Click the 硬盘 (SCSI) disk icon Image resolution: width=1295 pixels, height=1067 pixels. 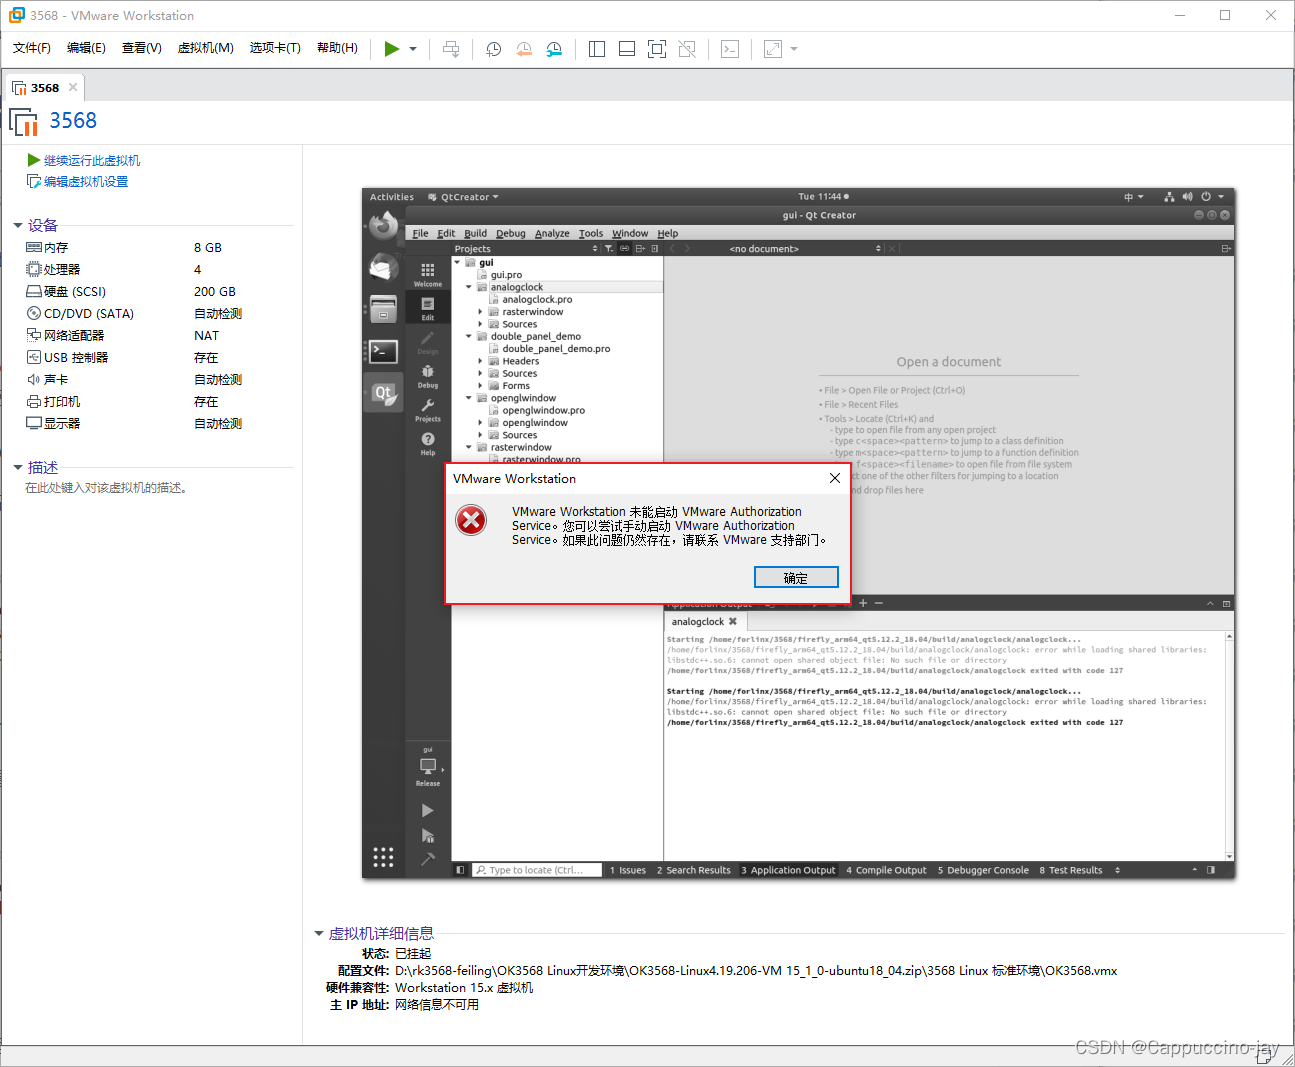34,291
